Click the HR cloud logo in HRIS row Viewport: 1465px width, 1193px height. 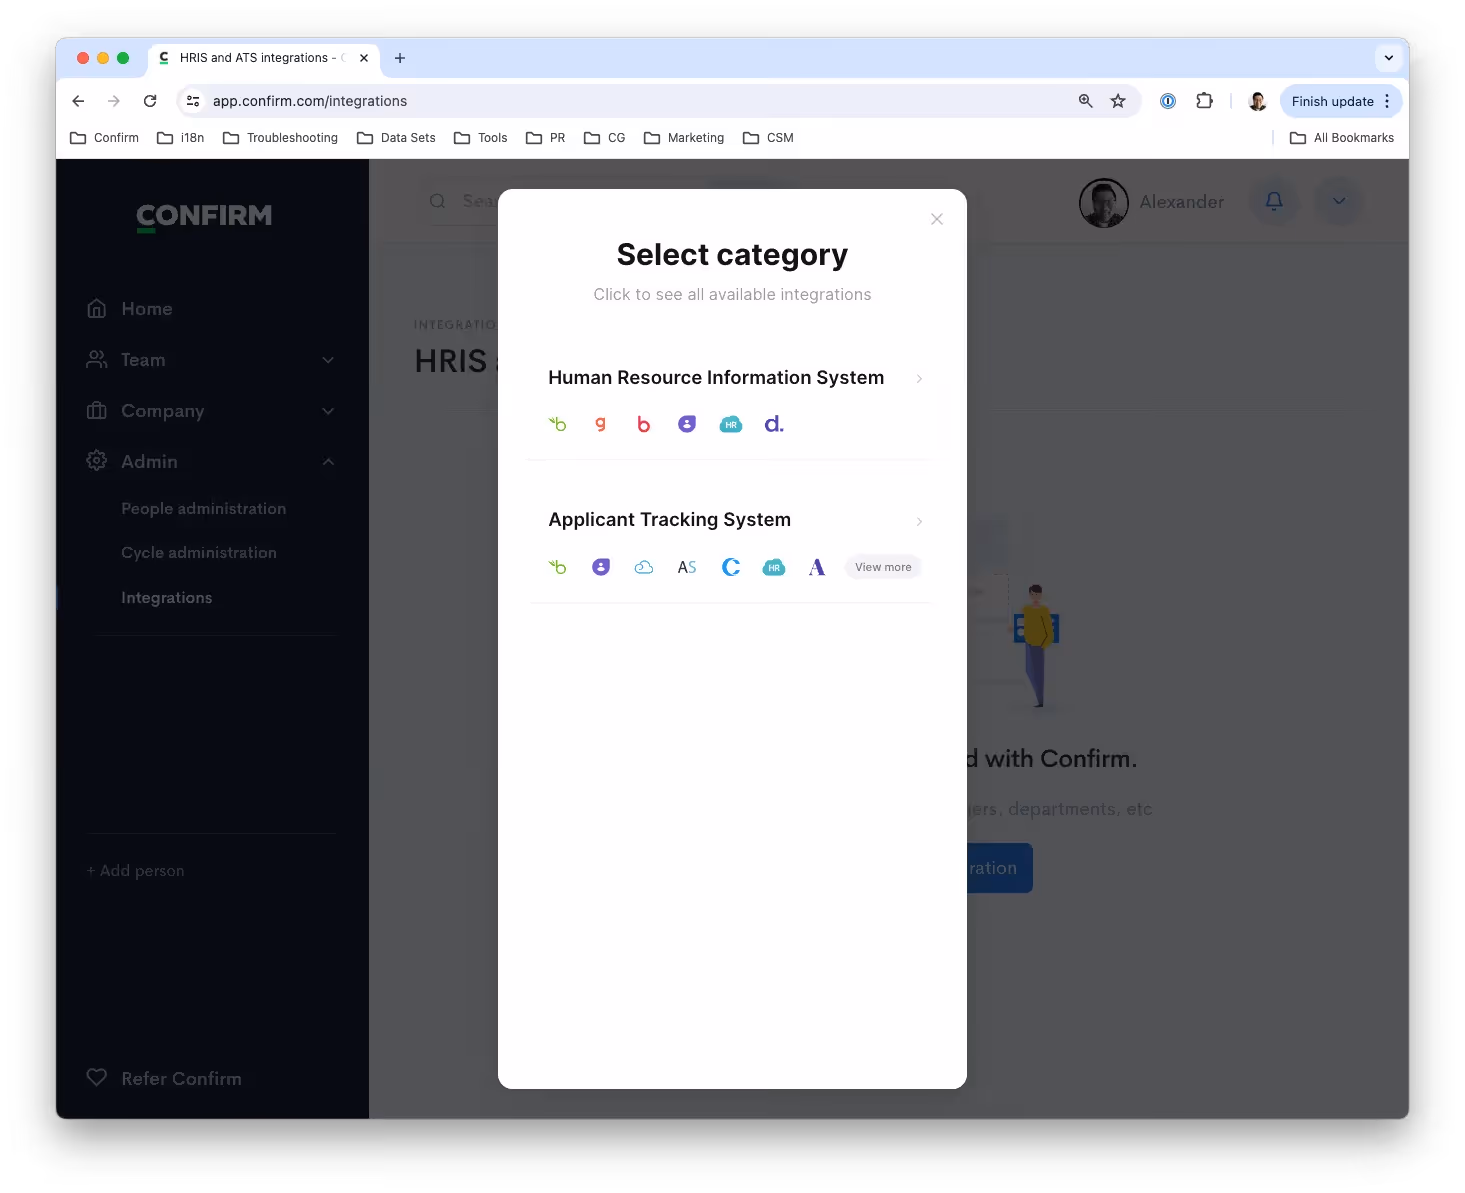click(x=731, y=424)
